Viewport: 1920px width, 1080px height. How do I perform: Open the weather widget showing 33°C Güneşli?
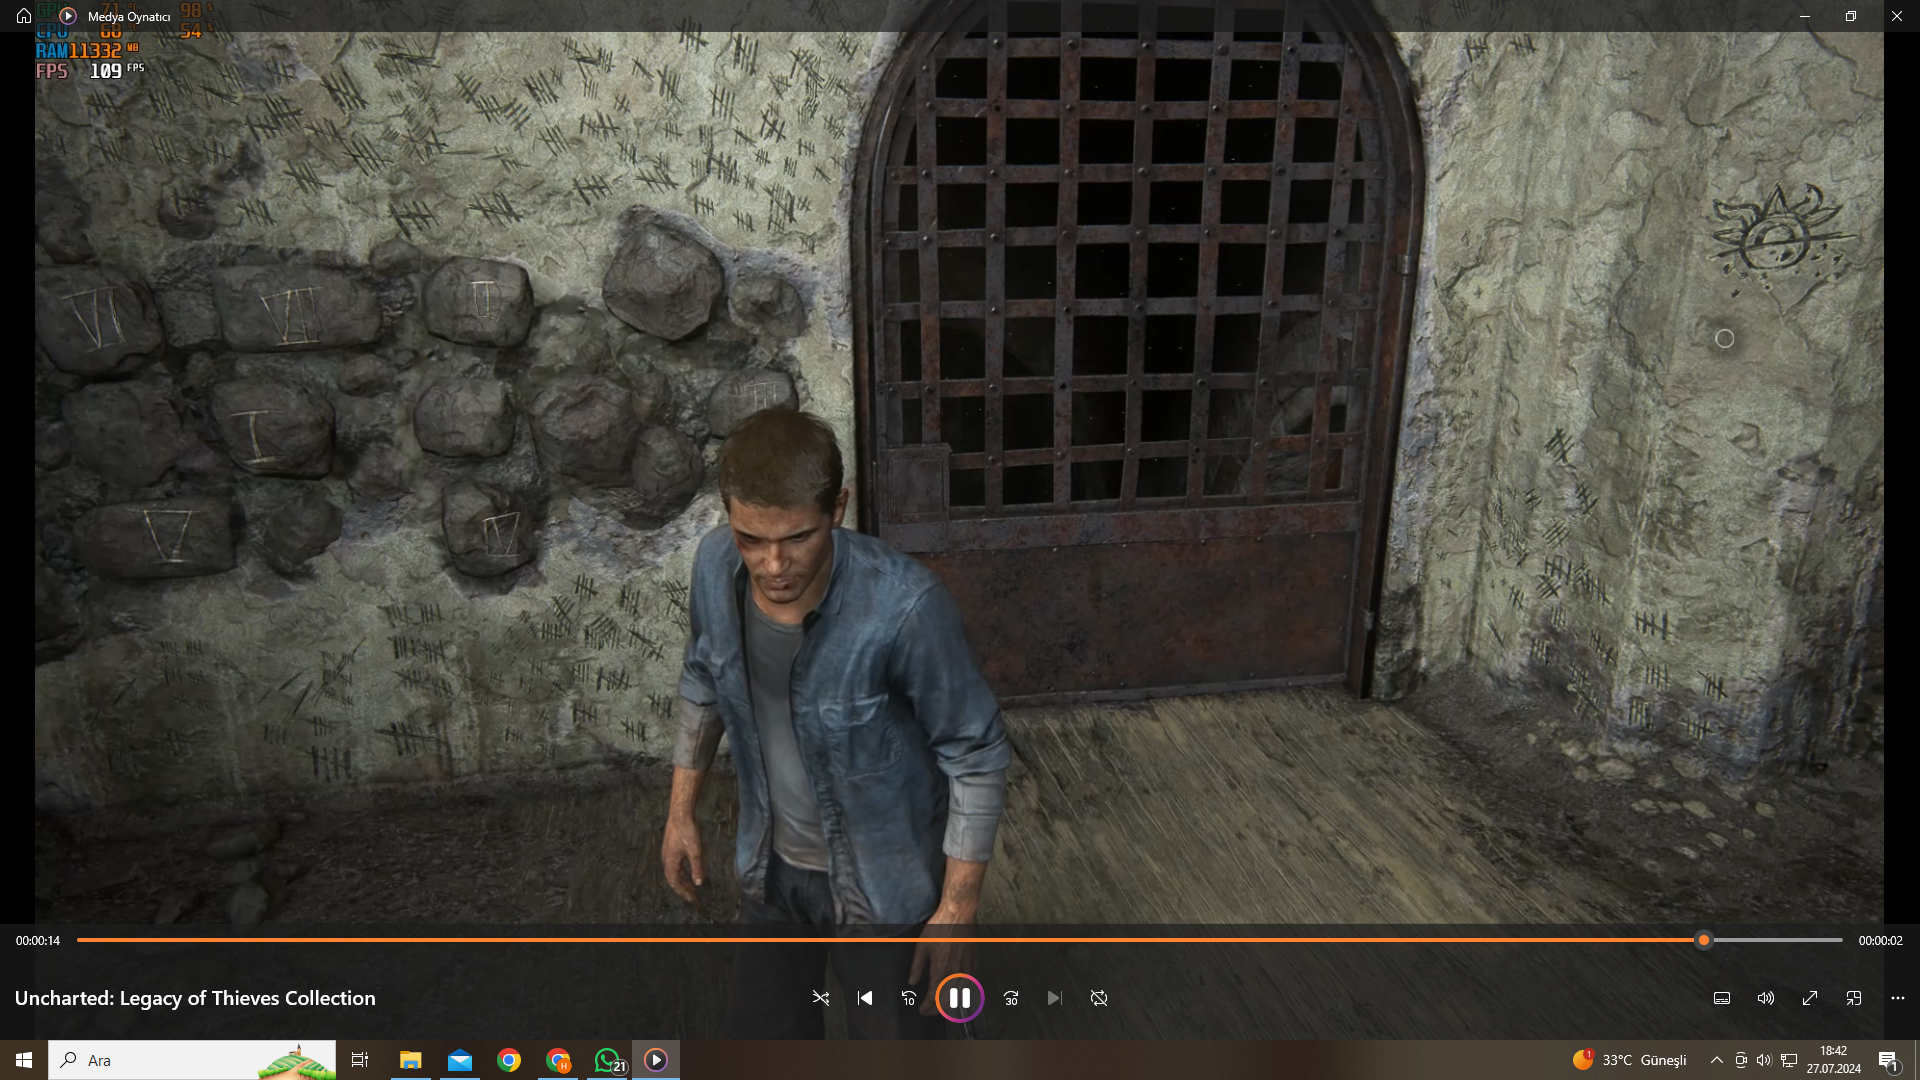point(1629,1060)
